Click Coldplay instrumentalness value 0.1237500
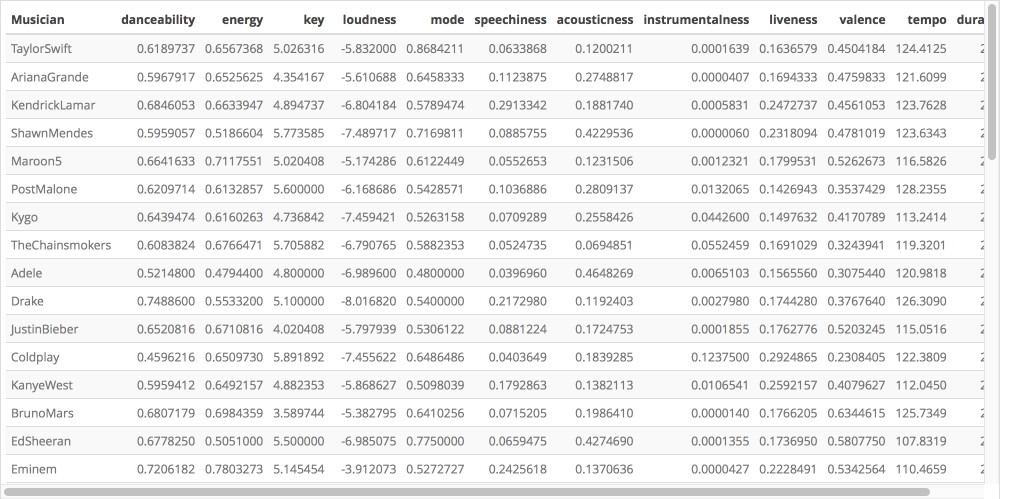Image resolution: width=1020 pixels, height=499 pixels. (720, 357)
